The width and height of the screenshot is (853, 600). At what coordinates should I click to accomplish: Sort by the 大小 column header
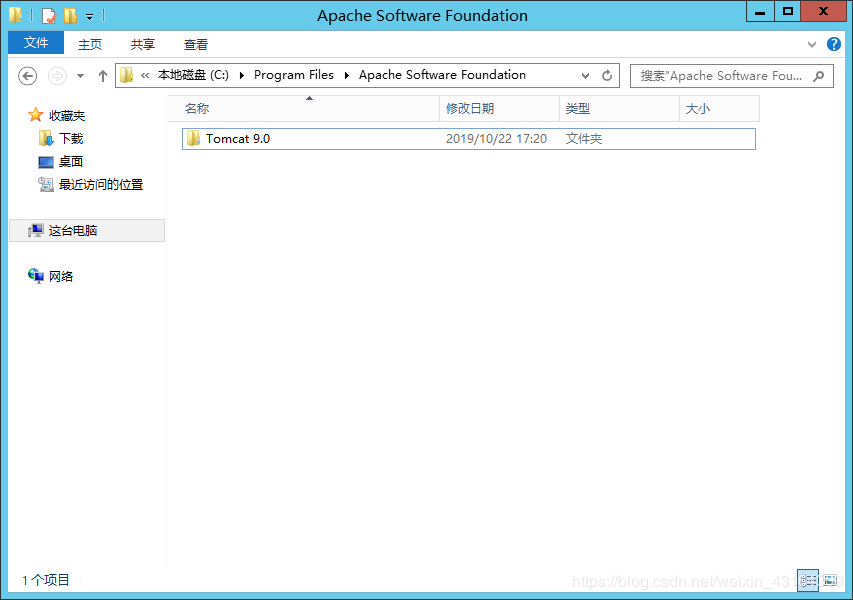coord(719,108)
